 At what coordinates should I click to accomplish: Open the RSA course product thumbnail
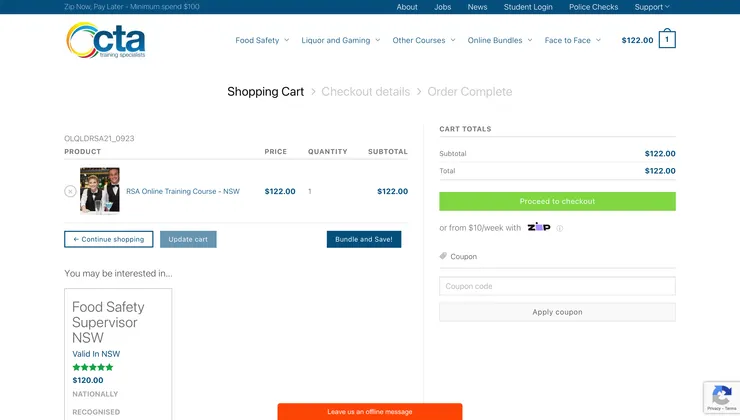click(x=100, y=190)
